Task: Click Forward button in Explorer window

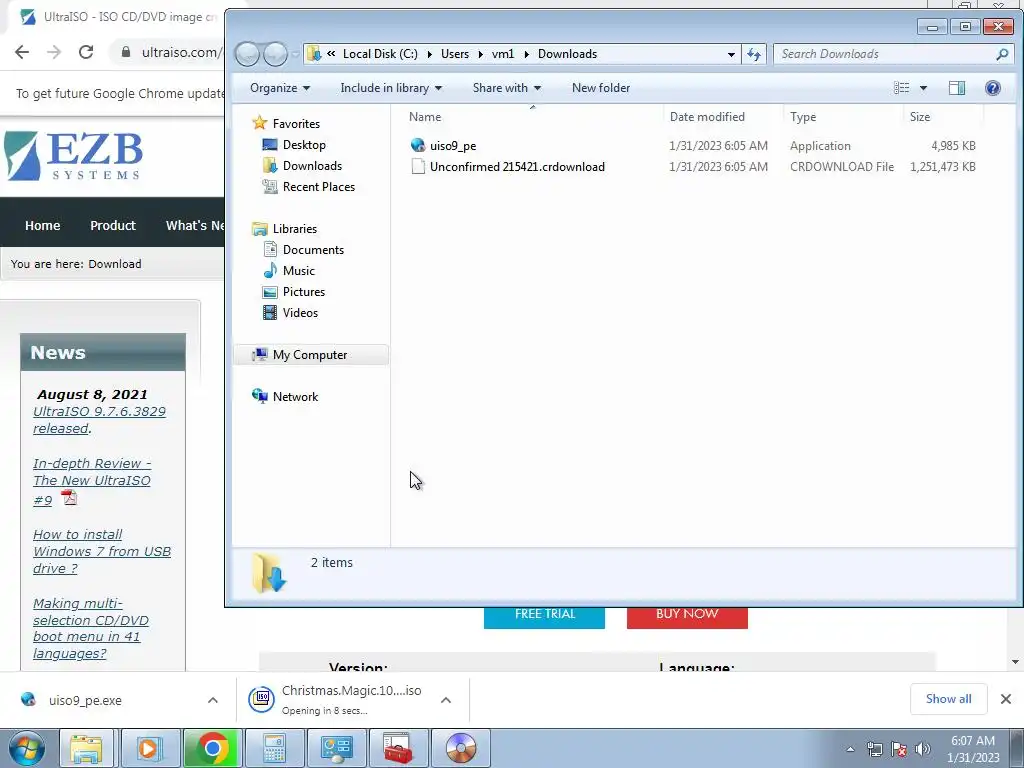Action: pyautogui.click(x=276, y=54)
